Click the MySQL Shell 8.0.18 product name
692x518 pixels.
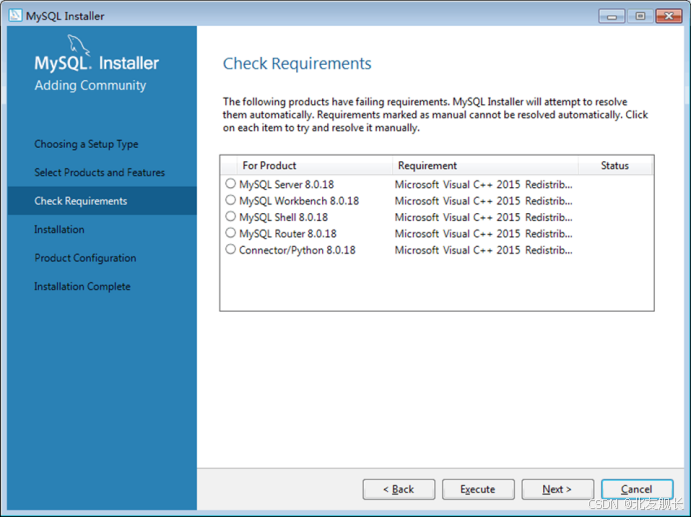pos(283,217)
